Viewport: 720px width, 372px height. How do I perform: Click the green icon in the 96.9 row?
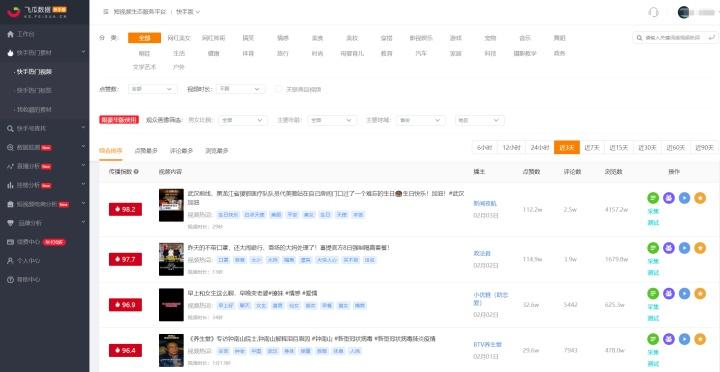pos(653,293)
